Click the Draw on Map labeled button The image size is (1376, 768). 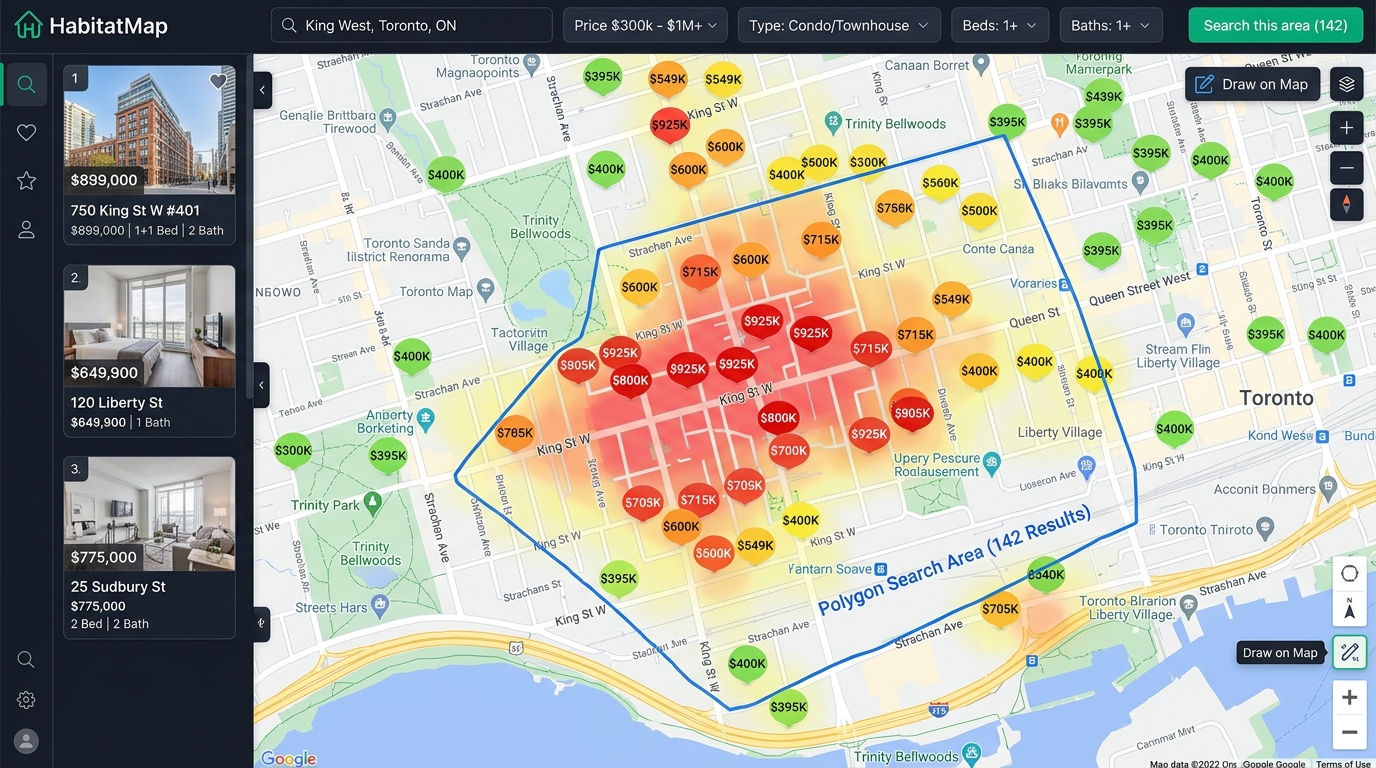(x=1252, y=84)
